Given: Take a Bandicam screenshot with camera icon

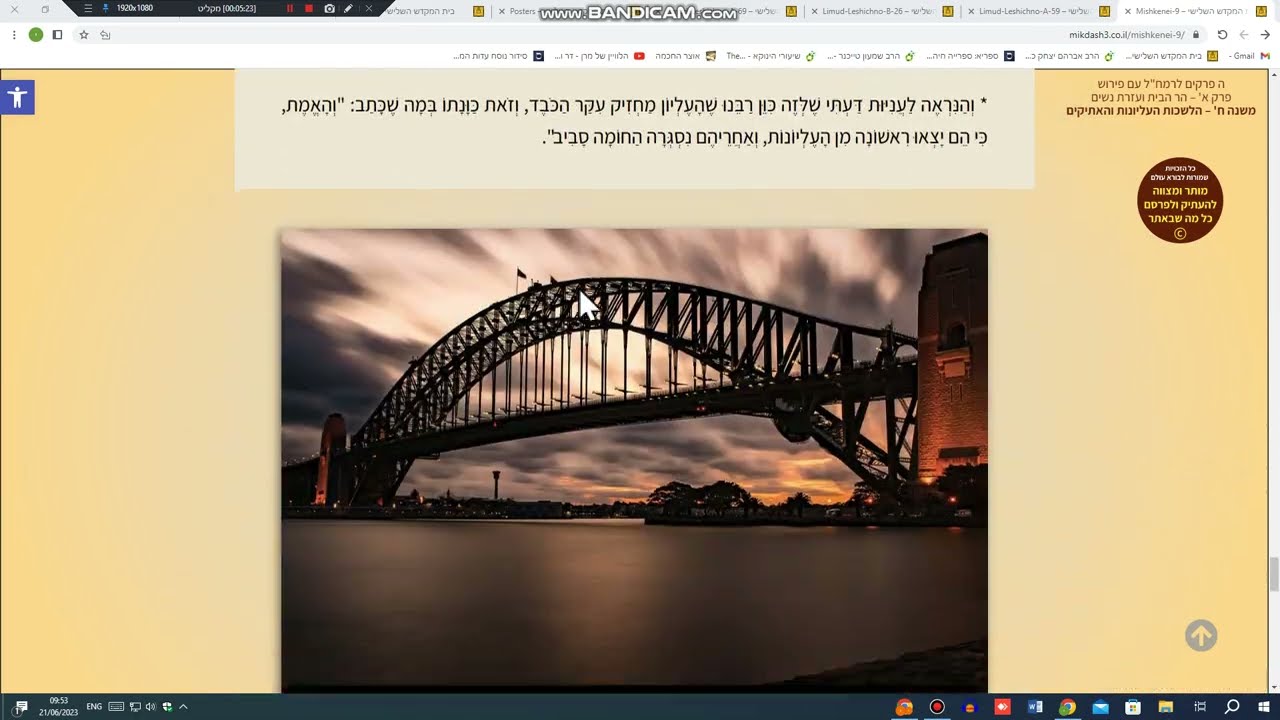Looking at the screenshot, I should tap(330, 8).
